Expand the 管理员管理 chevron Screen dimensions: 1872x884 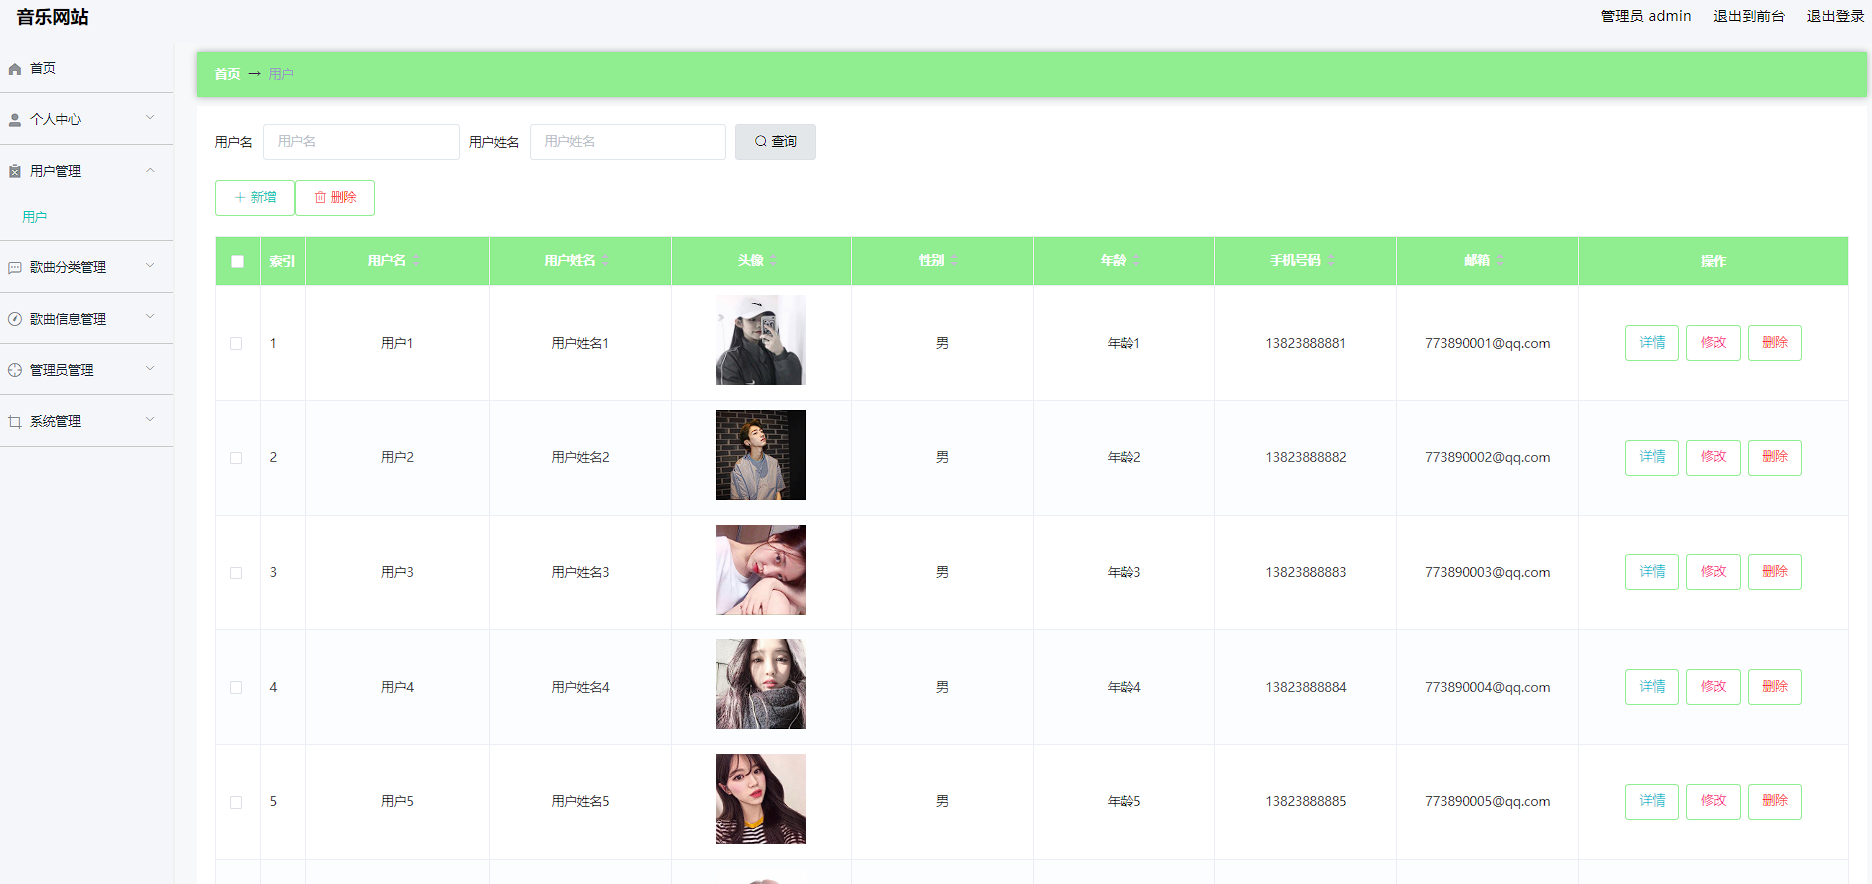150,368
